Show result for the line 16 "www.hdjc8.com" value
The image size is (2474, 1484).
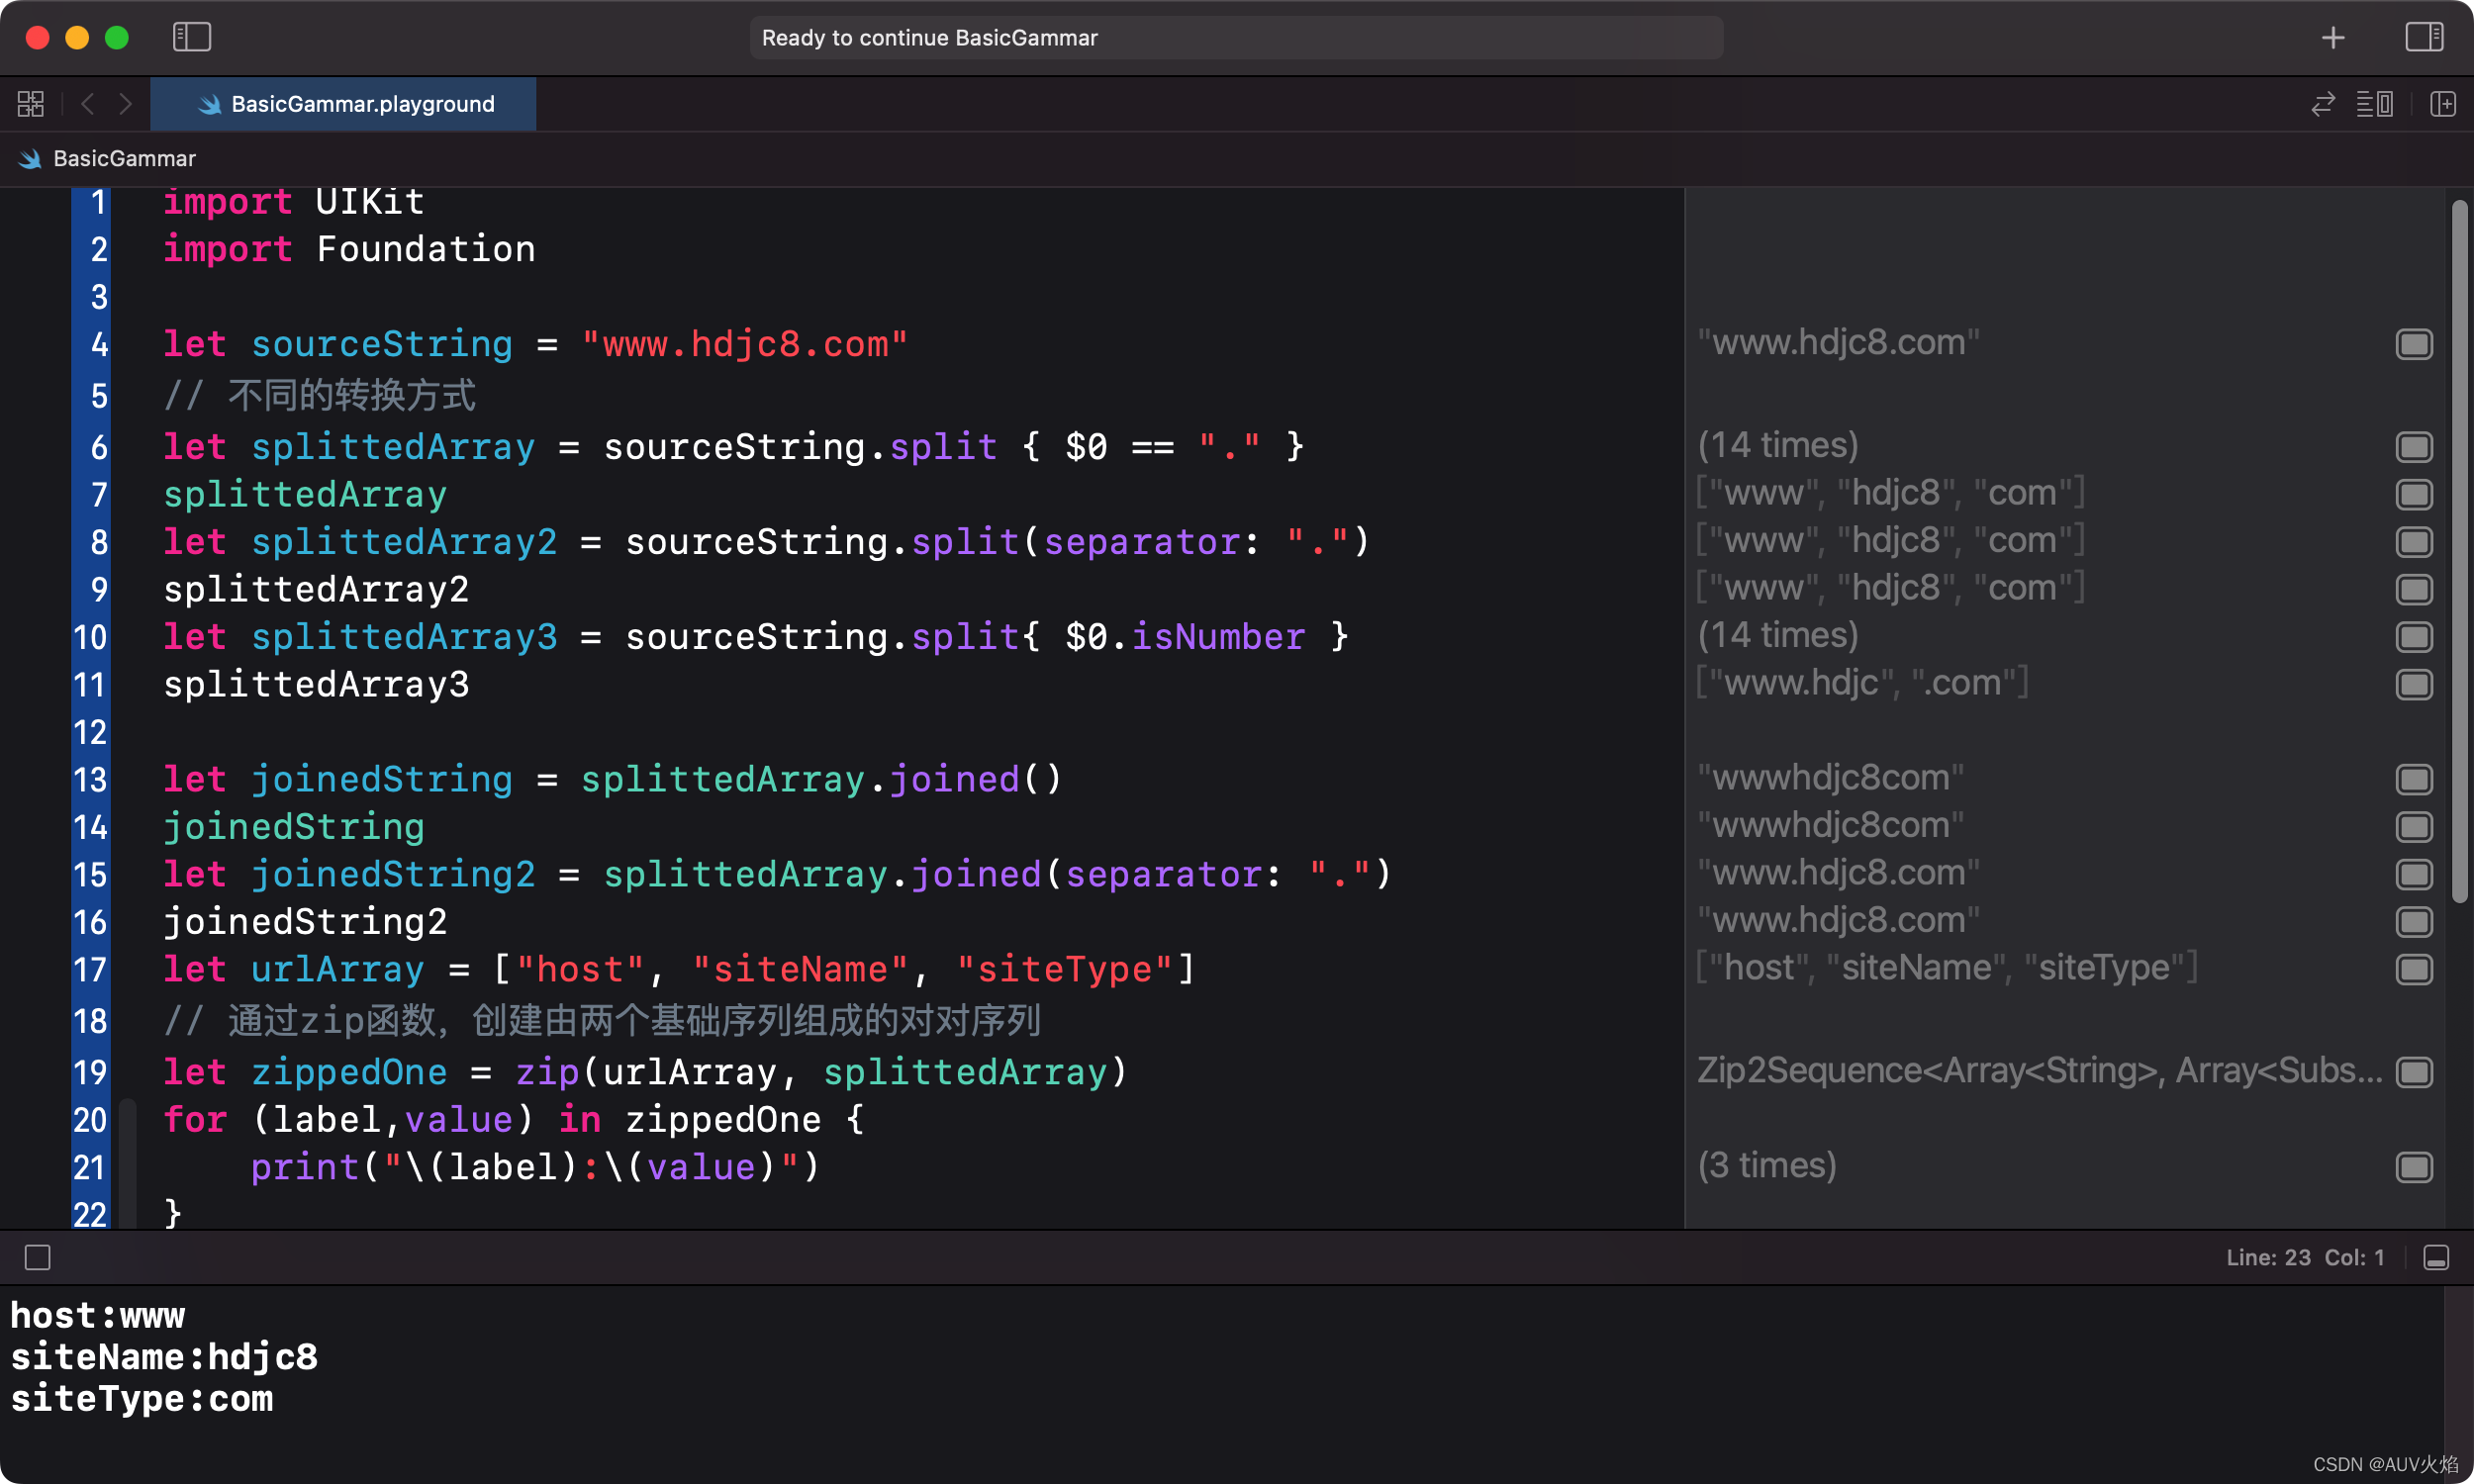(x=2414, y=922)
